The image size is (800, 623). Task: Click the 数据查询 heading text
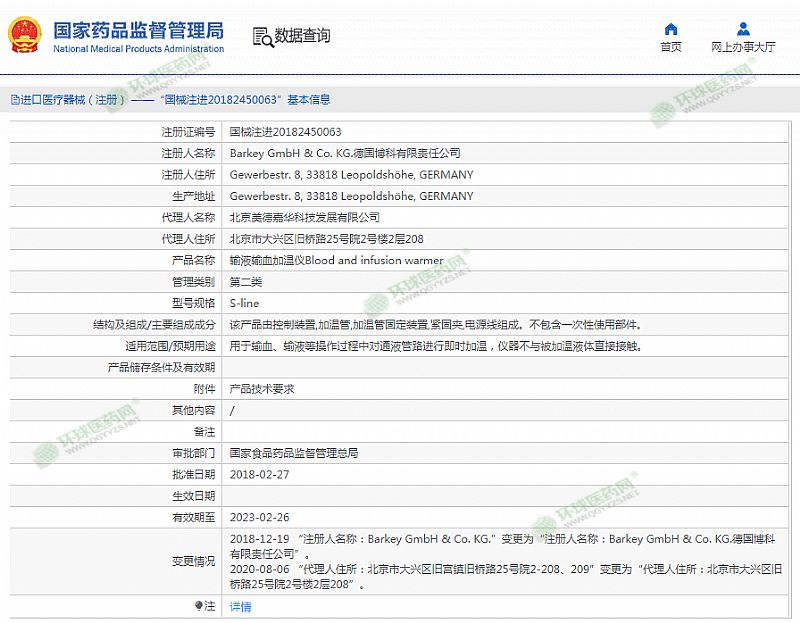point(302,36)
